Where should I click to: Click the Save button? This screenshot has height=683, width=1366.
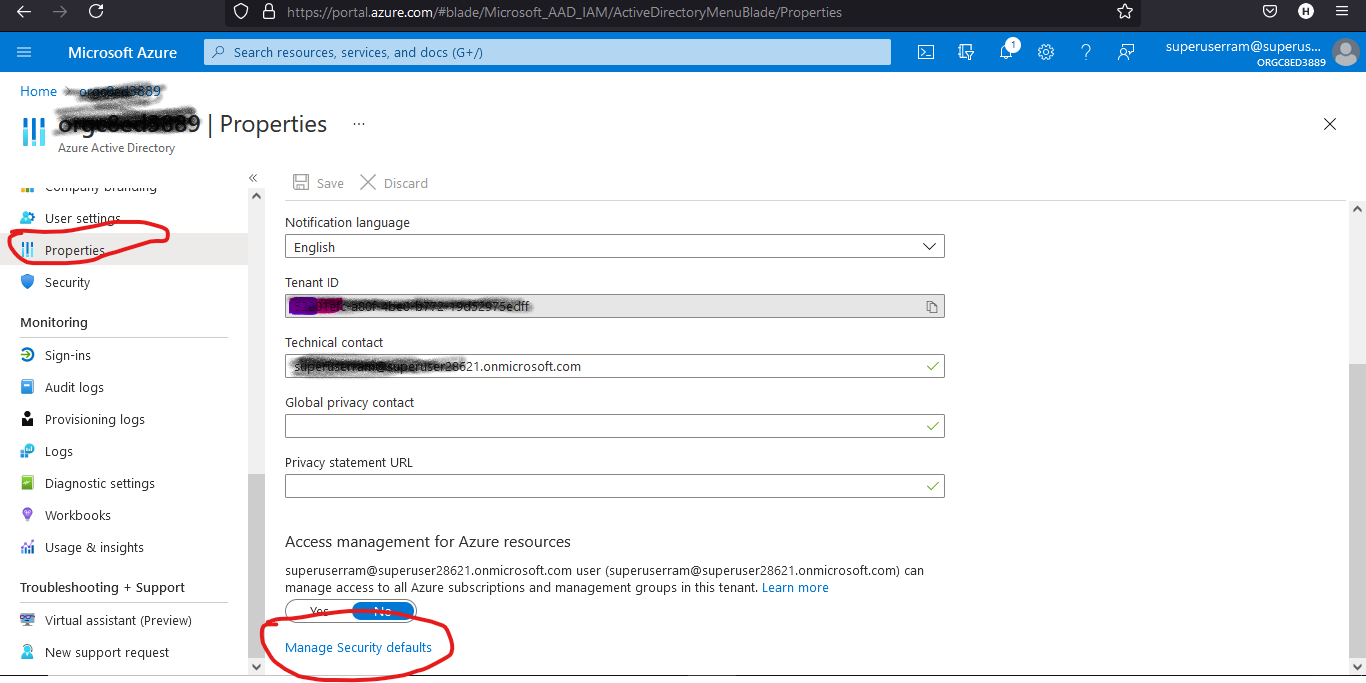(x=318, y=183)
